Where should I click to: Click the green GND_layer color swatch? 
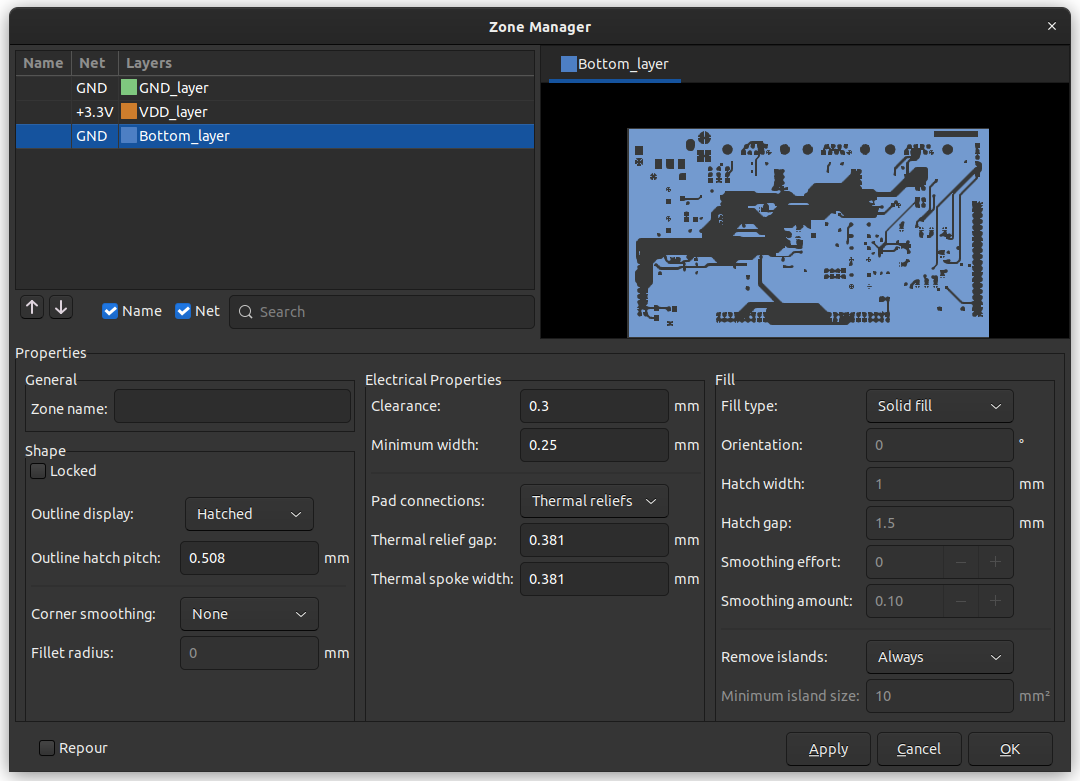click(129, 88)
